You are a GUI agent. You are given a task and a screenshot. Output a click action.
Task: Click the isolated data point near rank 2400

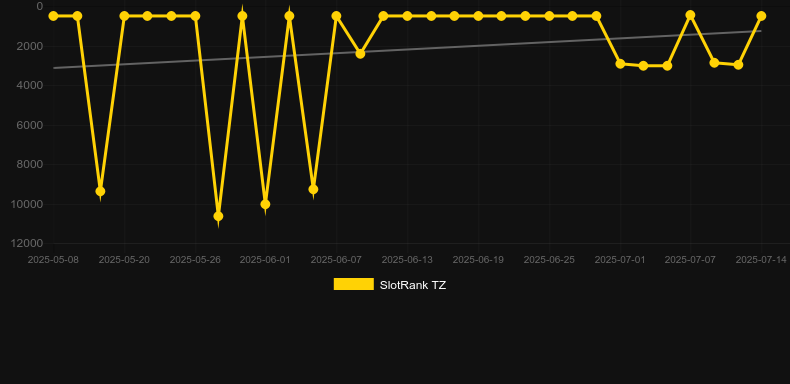tap(360, 53)
